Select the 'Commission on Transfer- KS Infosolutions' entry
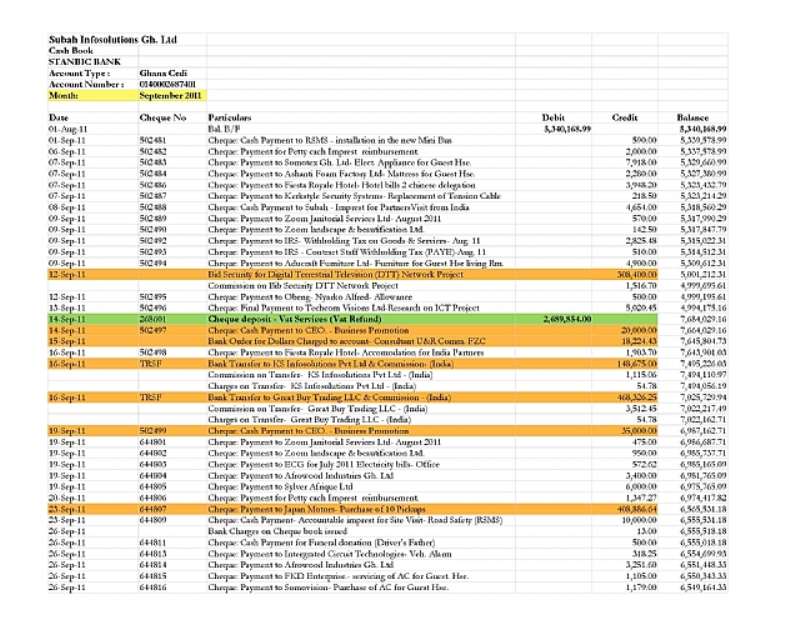 click(320, 375)
